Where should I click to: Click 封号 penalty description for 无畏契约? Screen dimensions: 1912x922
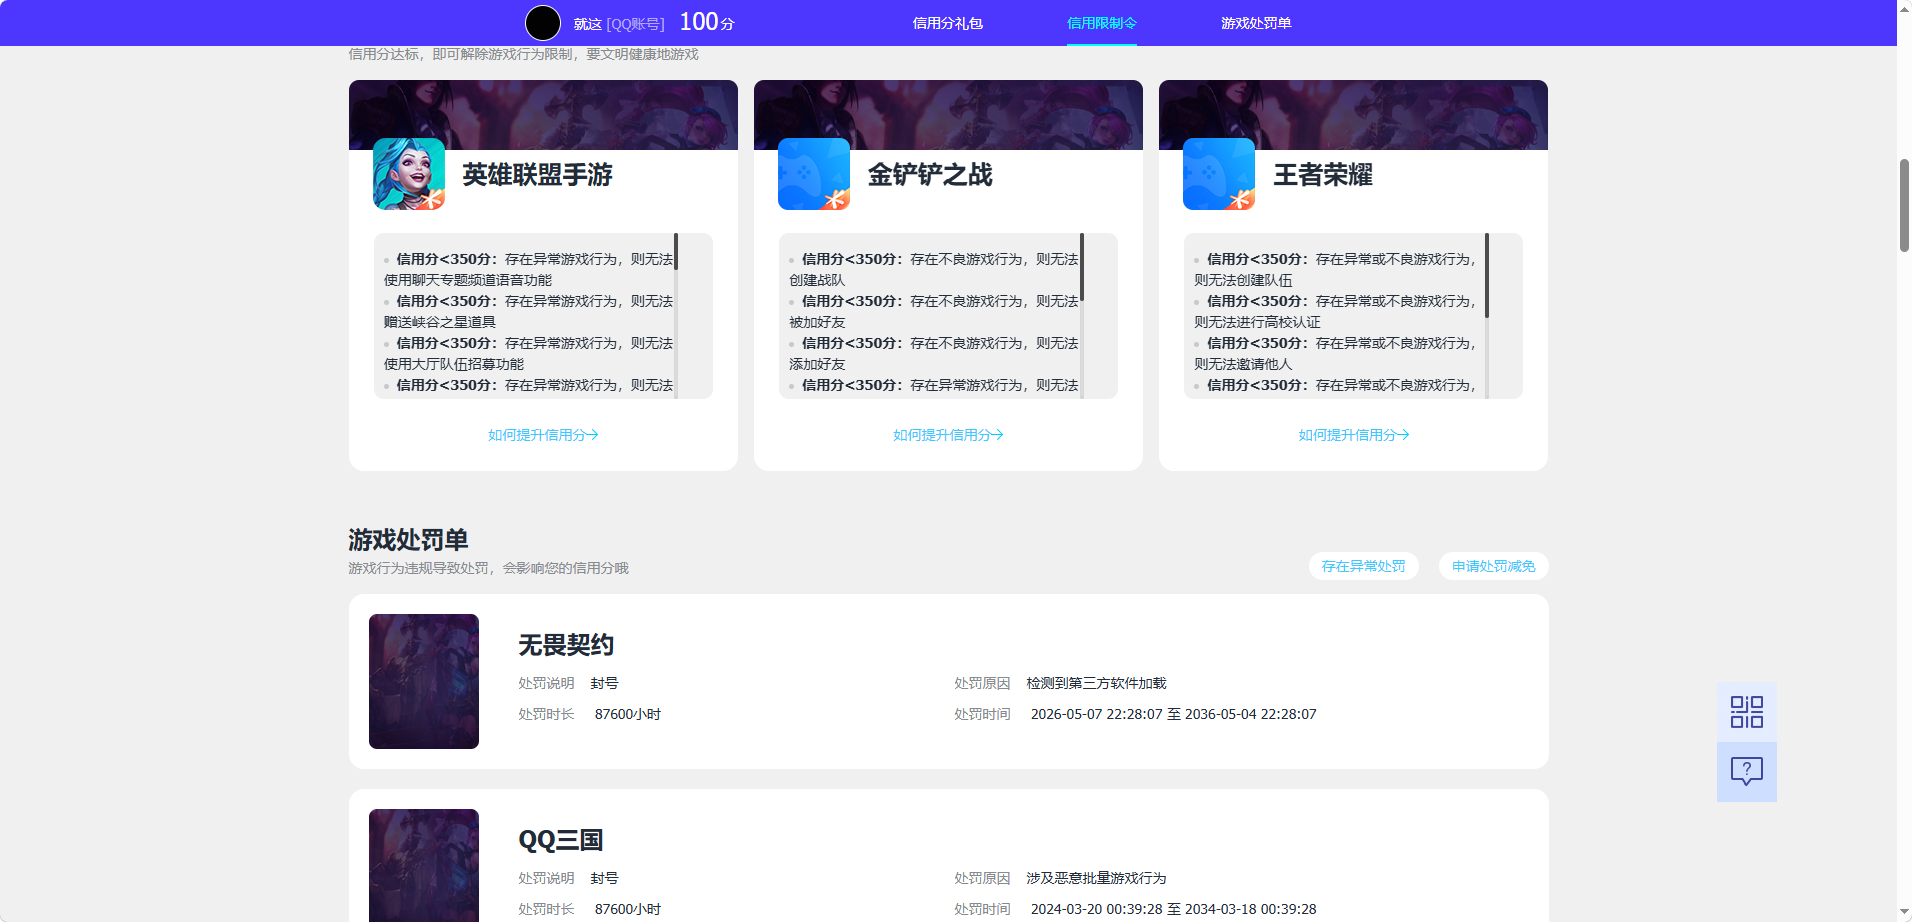[x=604, y=683]
